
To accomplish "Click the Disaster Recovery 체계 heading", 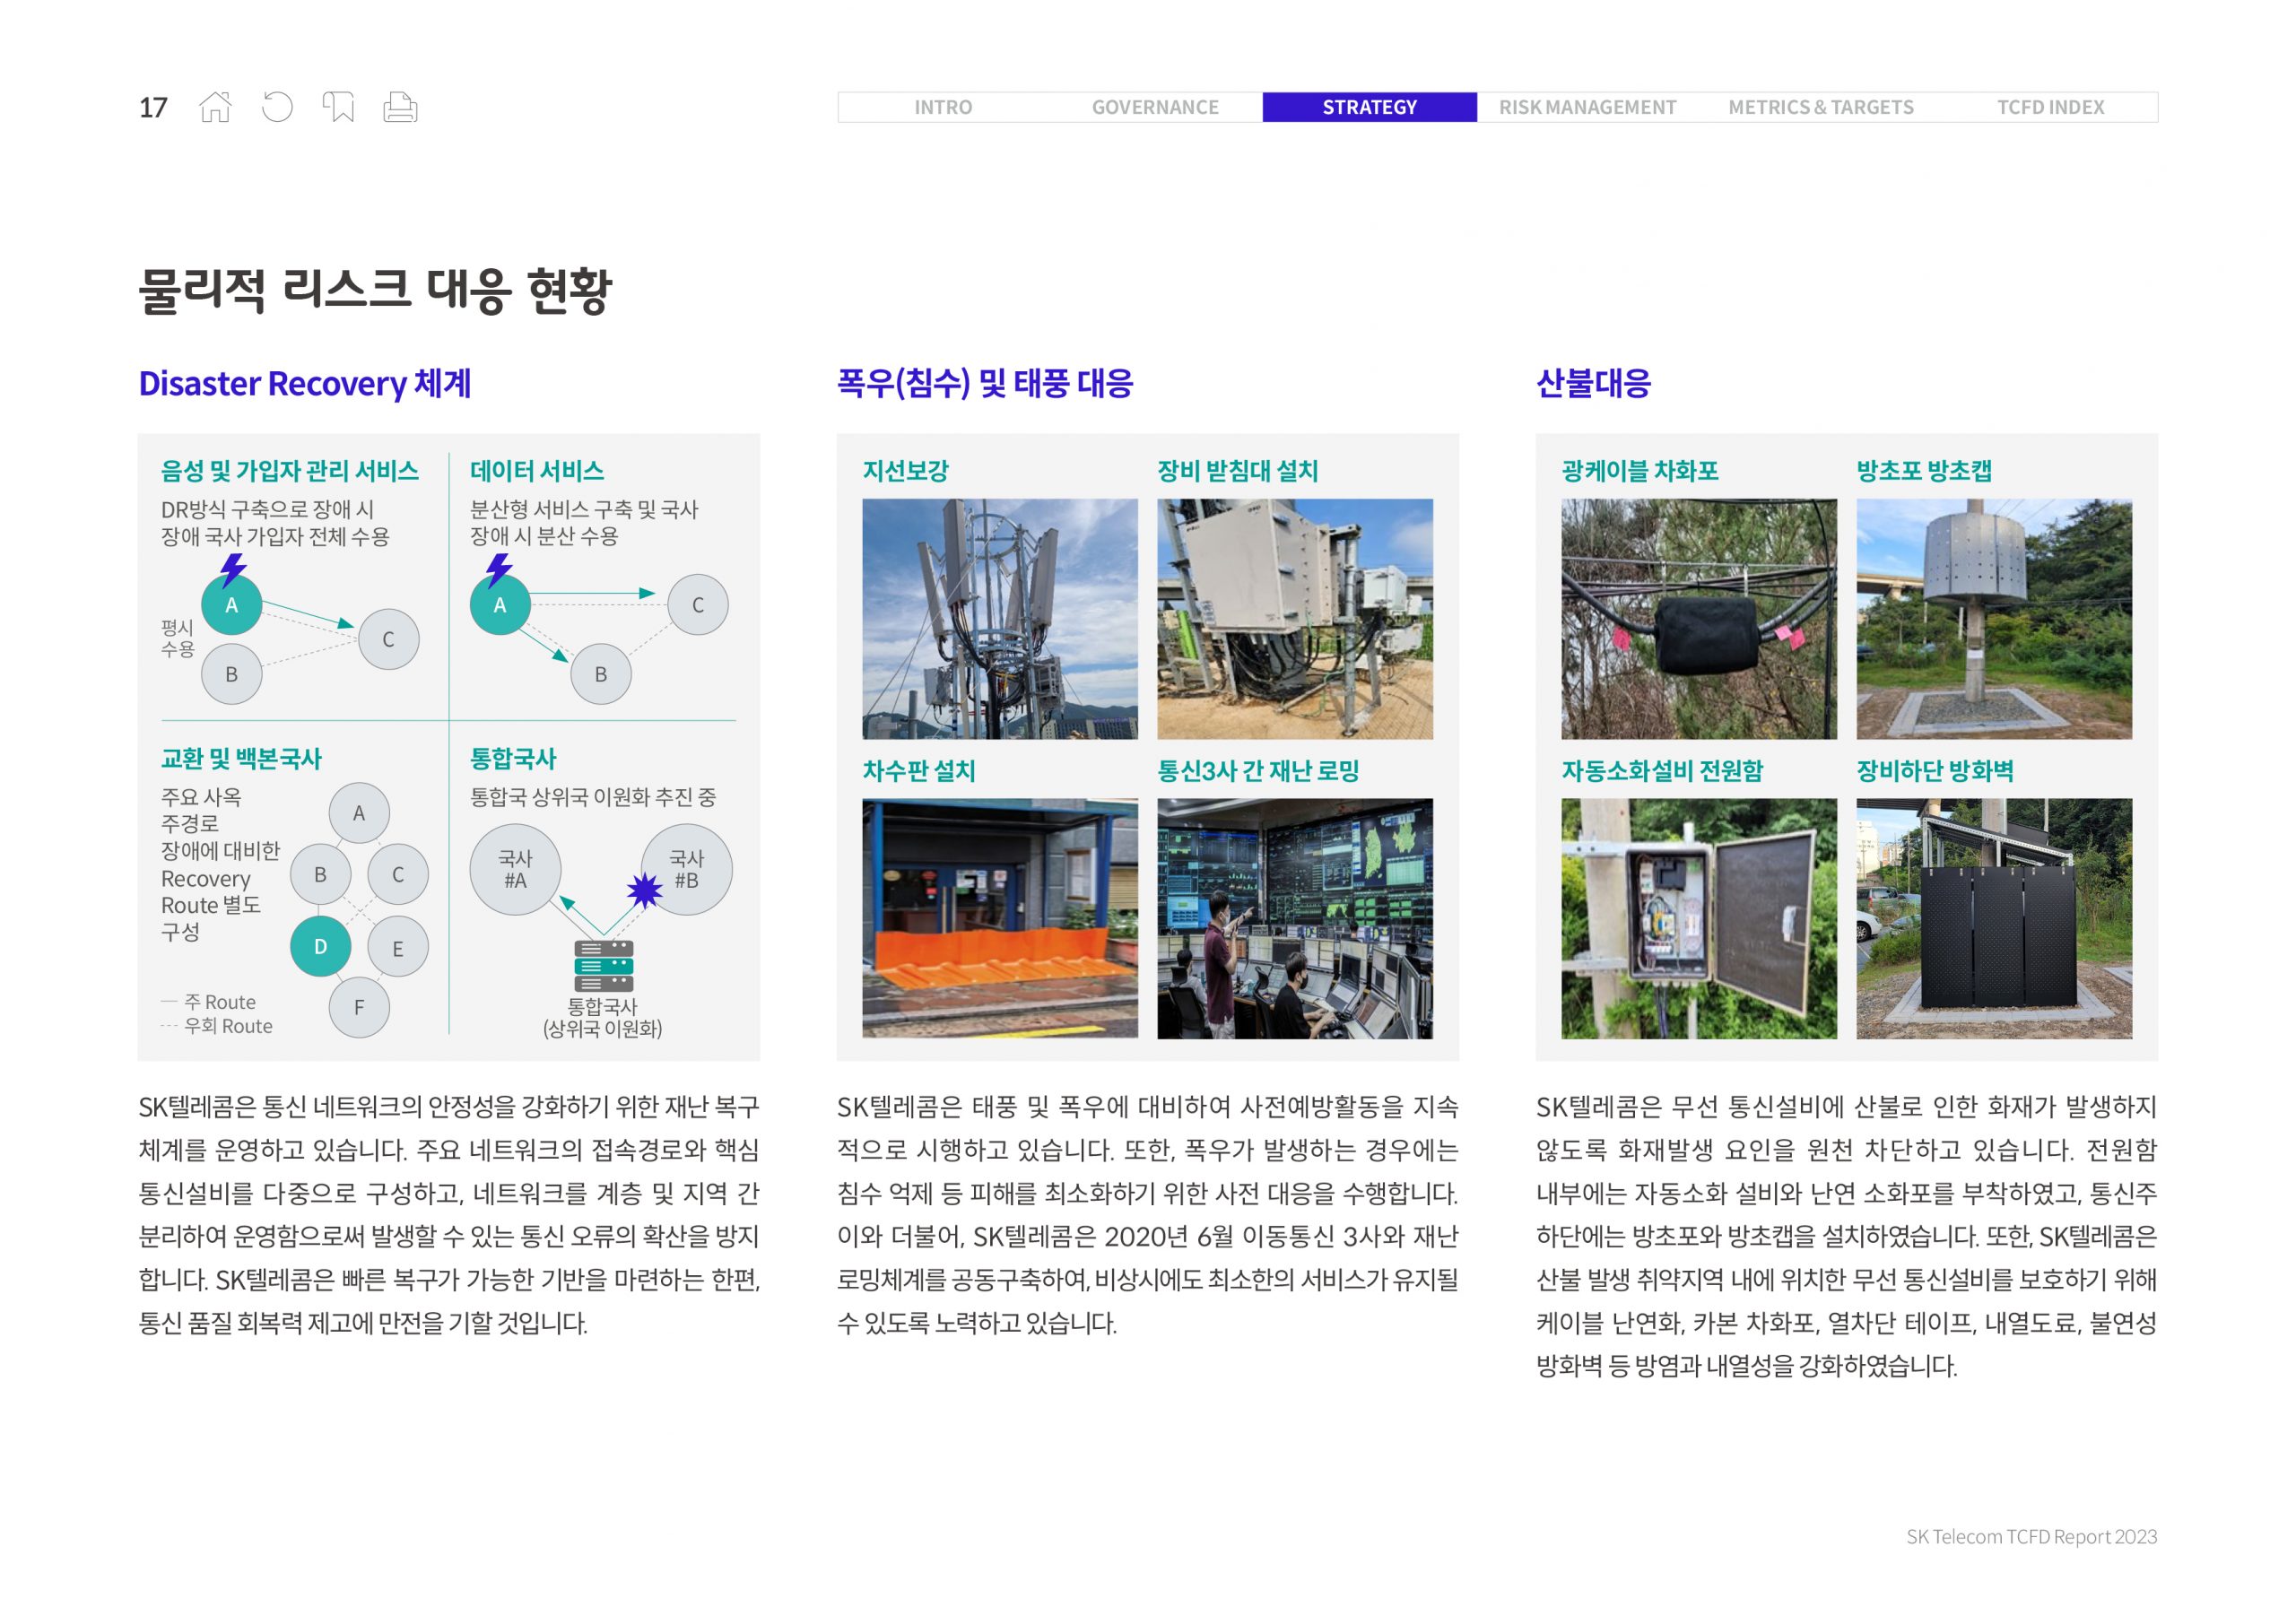I will pos(304,384).
